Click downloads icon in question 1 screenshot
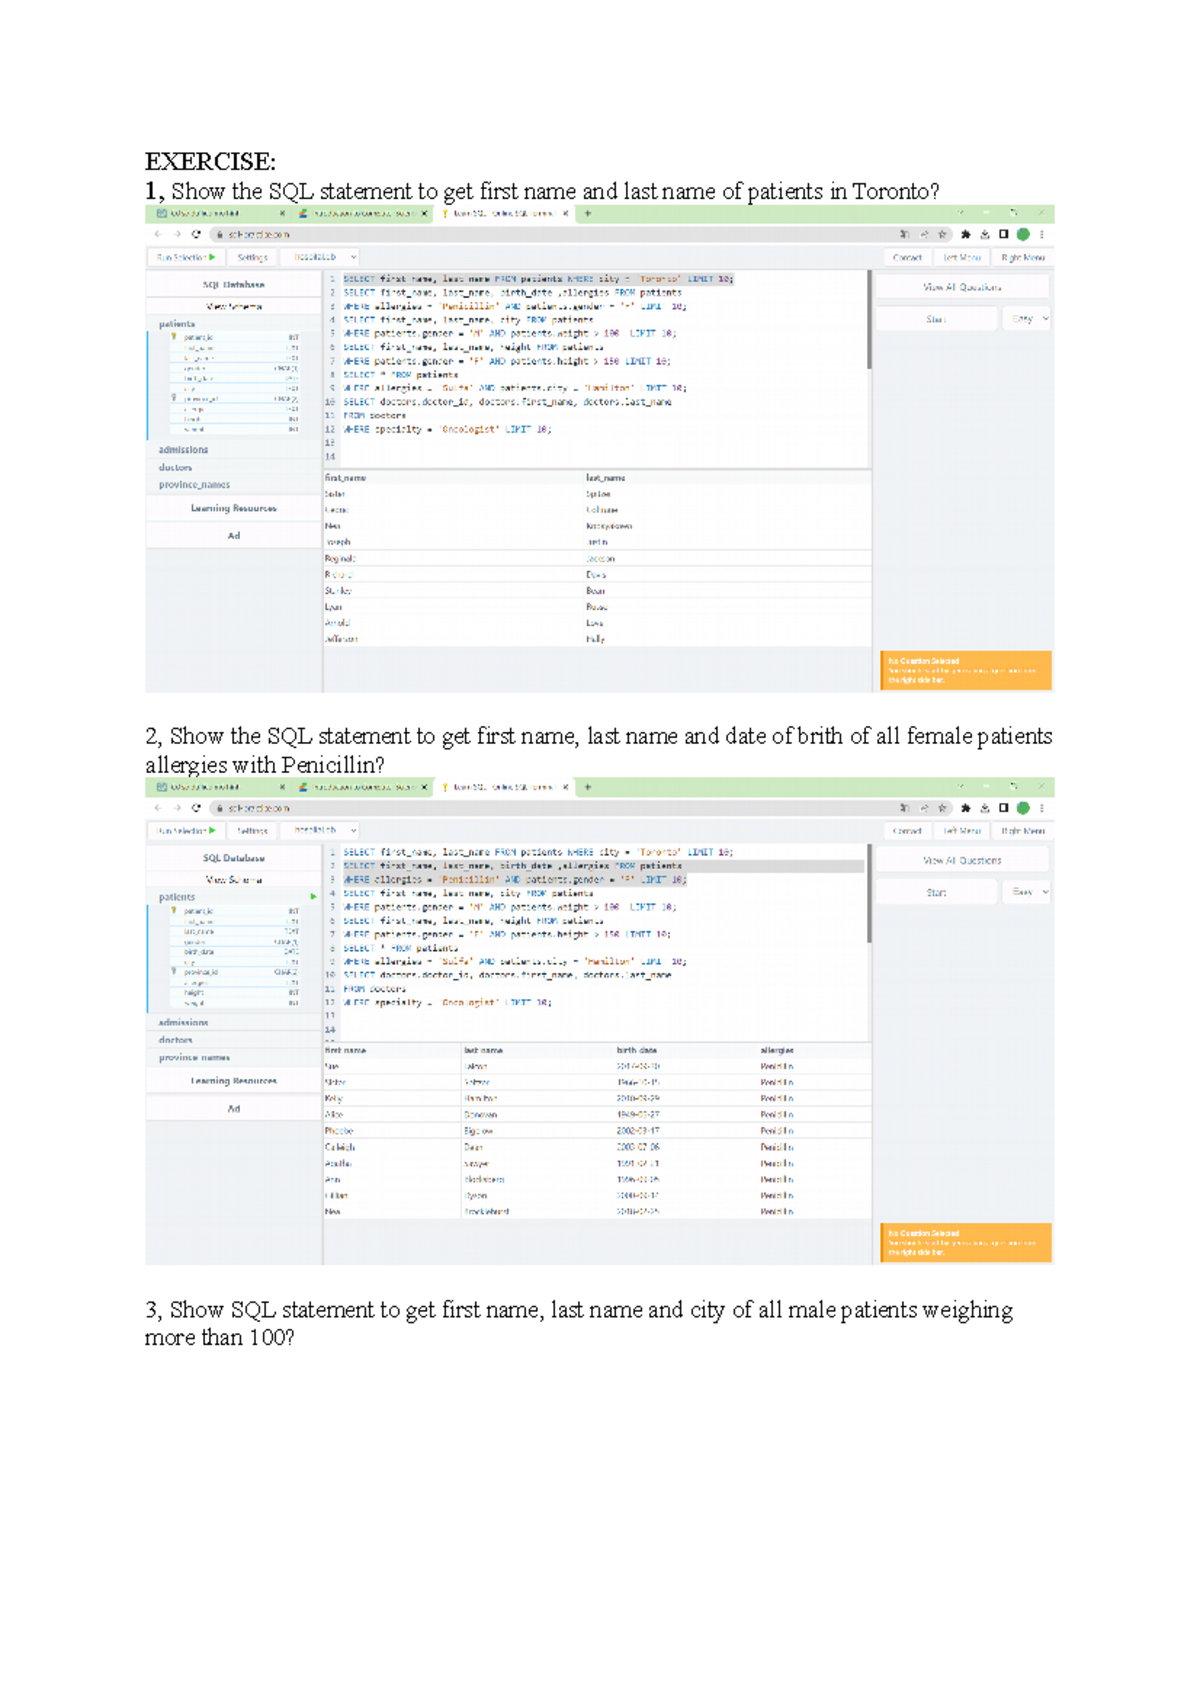Screen dimensions: 1200x1698 pyautogui.click(x=985, y=234)
